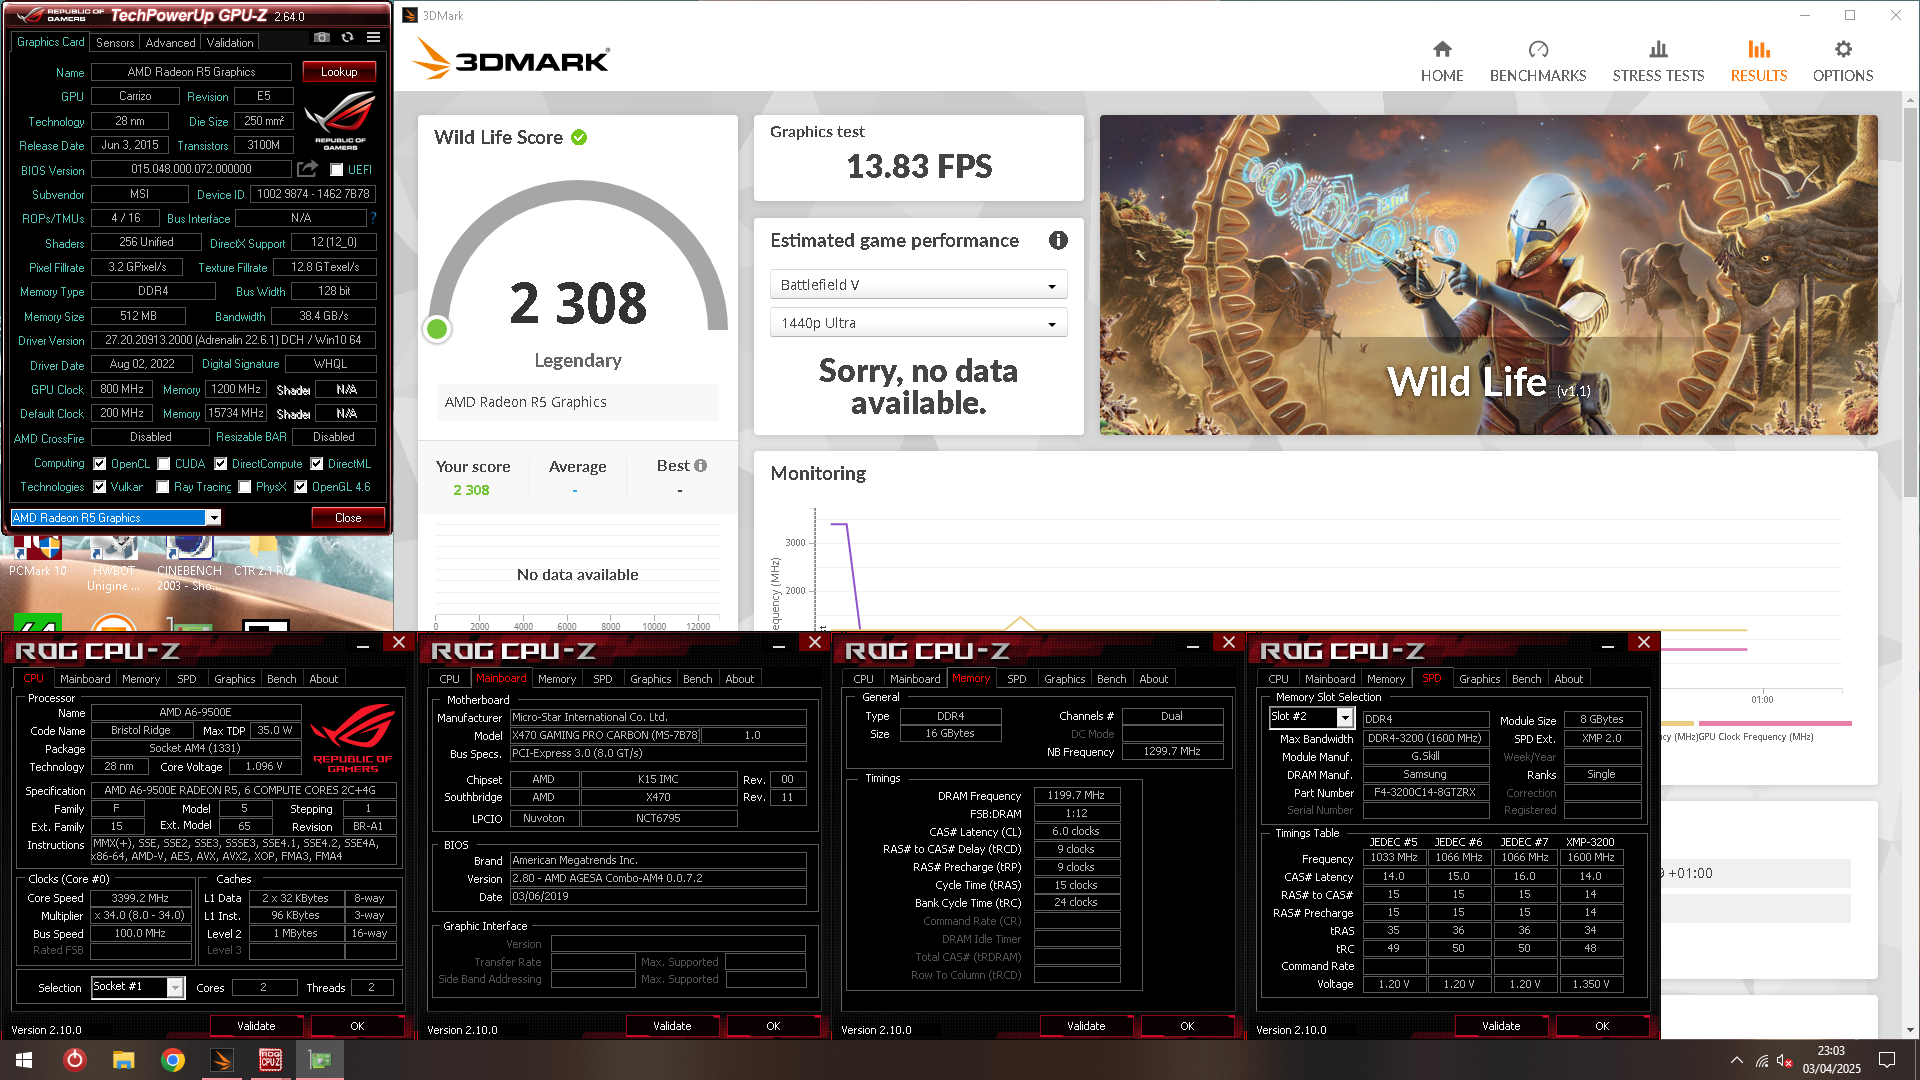Click the Lookup button in GPU-Z
Viewport: 1920px width, 1080px height.
pos(339,72)
